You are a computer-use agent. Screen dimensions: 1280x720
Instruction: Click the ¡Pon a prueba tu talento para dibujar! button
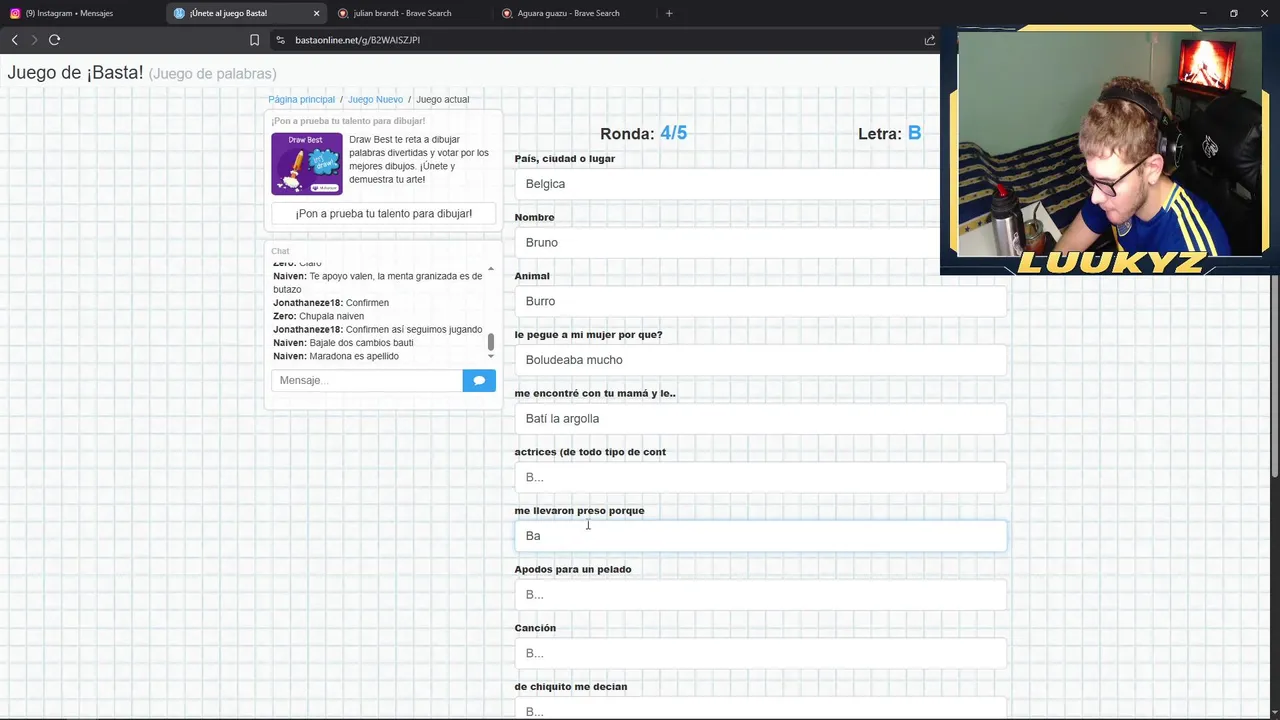[x=384, y=213]
